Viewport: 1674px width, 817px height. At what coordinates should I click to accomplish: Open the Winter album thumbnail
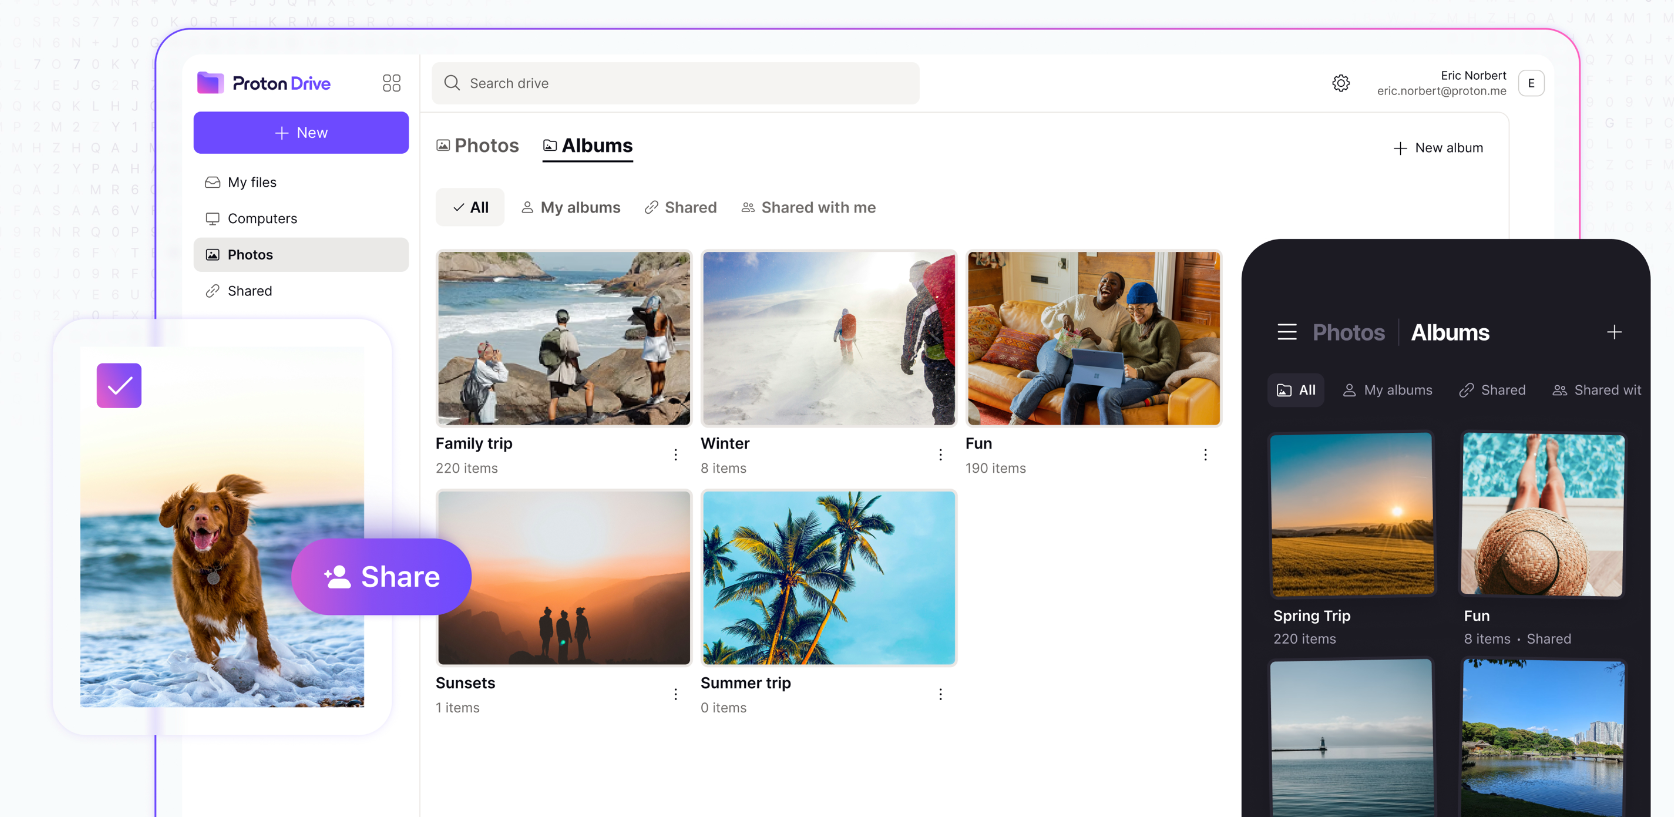pyautogui.click(x=829, y=338)
